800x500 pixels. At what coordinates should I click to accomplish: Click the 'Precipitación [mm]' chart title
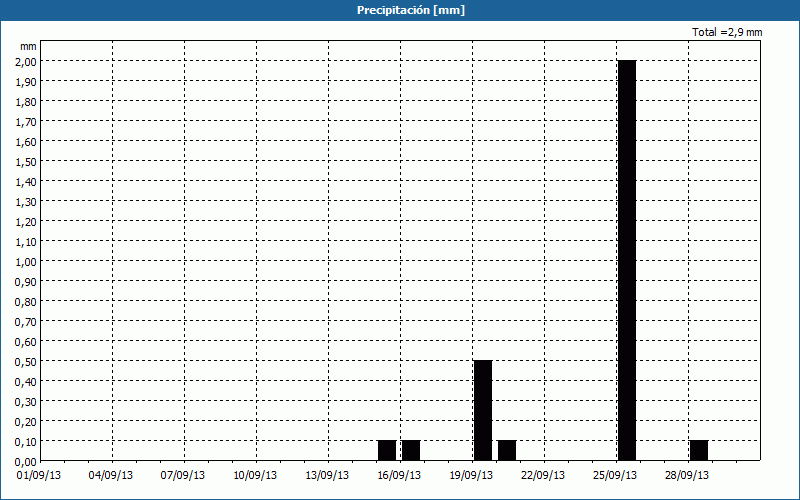(x=411, y=10)
